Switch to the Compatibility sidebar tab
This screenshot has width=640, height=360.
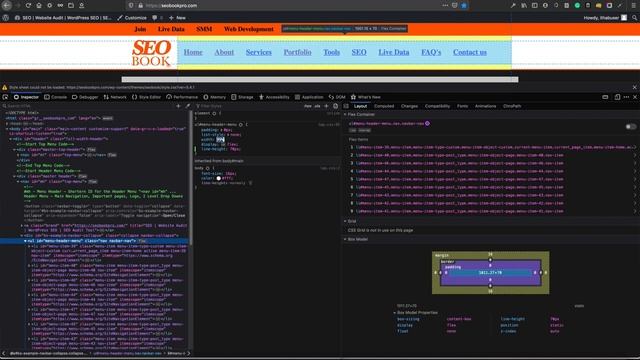click(x=437, y=106)
